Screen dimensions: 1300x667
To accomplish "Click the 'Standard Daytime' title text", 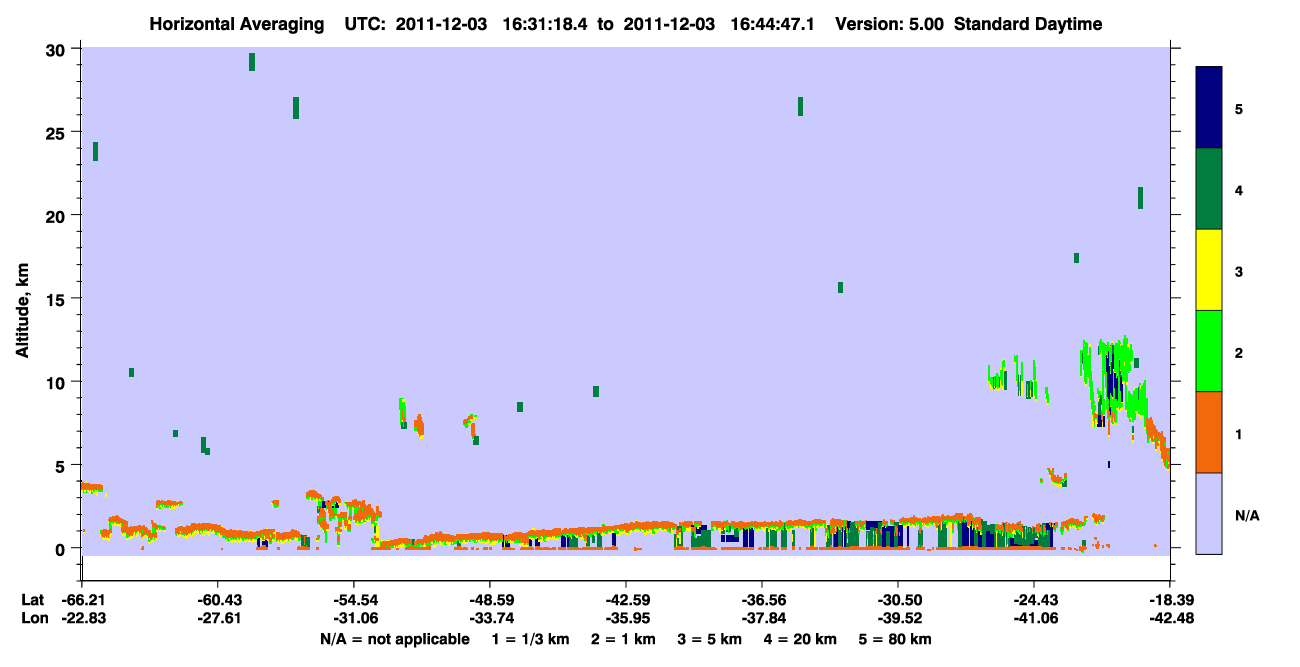I will pyautogui.click(x=1028, y=25).
